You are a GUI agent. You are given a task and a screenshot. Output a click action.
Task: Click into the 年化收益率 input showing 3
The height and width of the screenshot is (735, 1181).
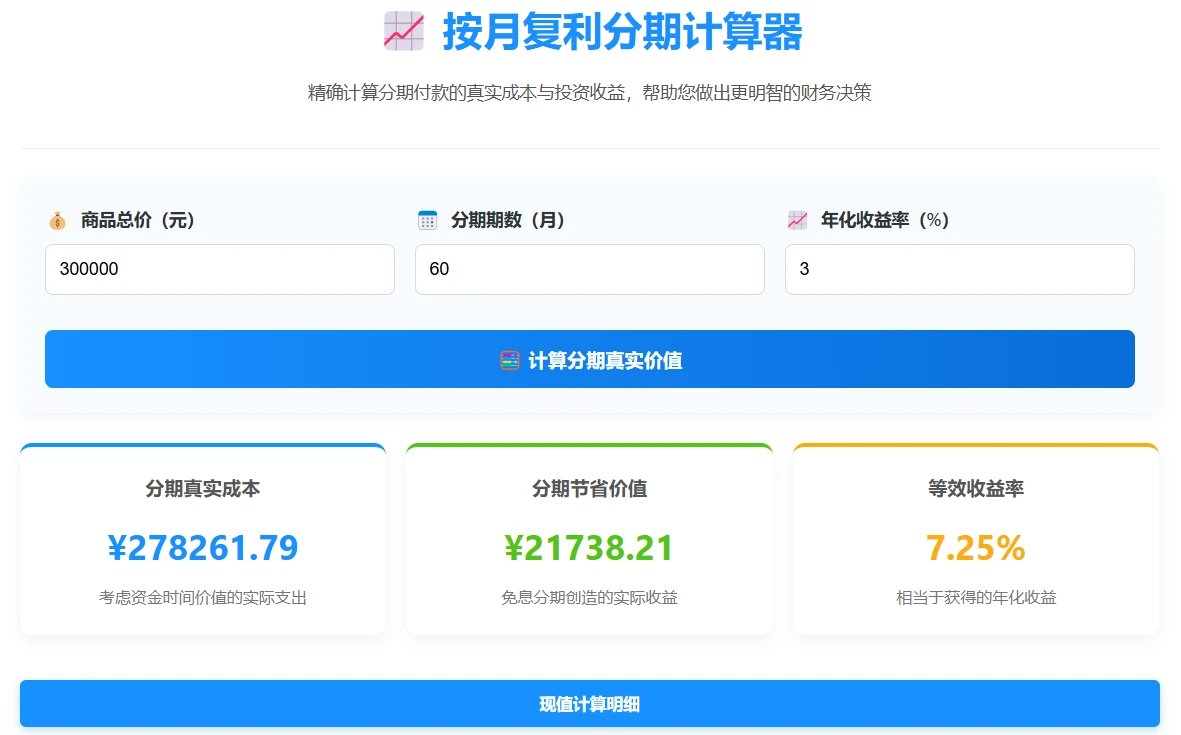(x=959, y=269)
